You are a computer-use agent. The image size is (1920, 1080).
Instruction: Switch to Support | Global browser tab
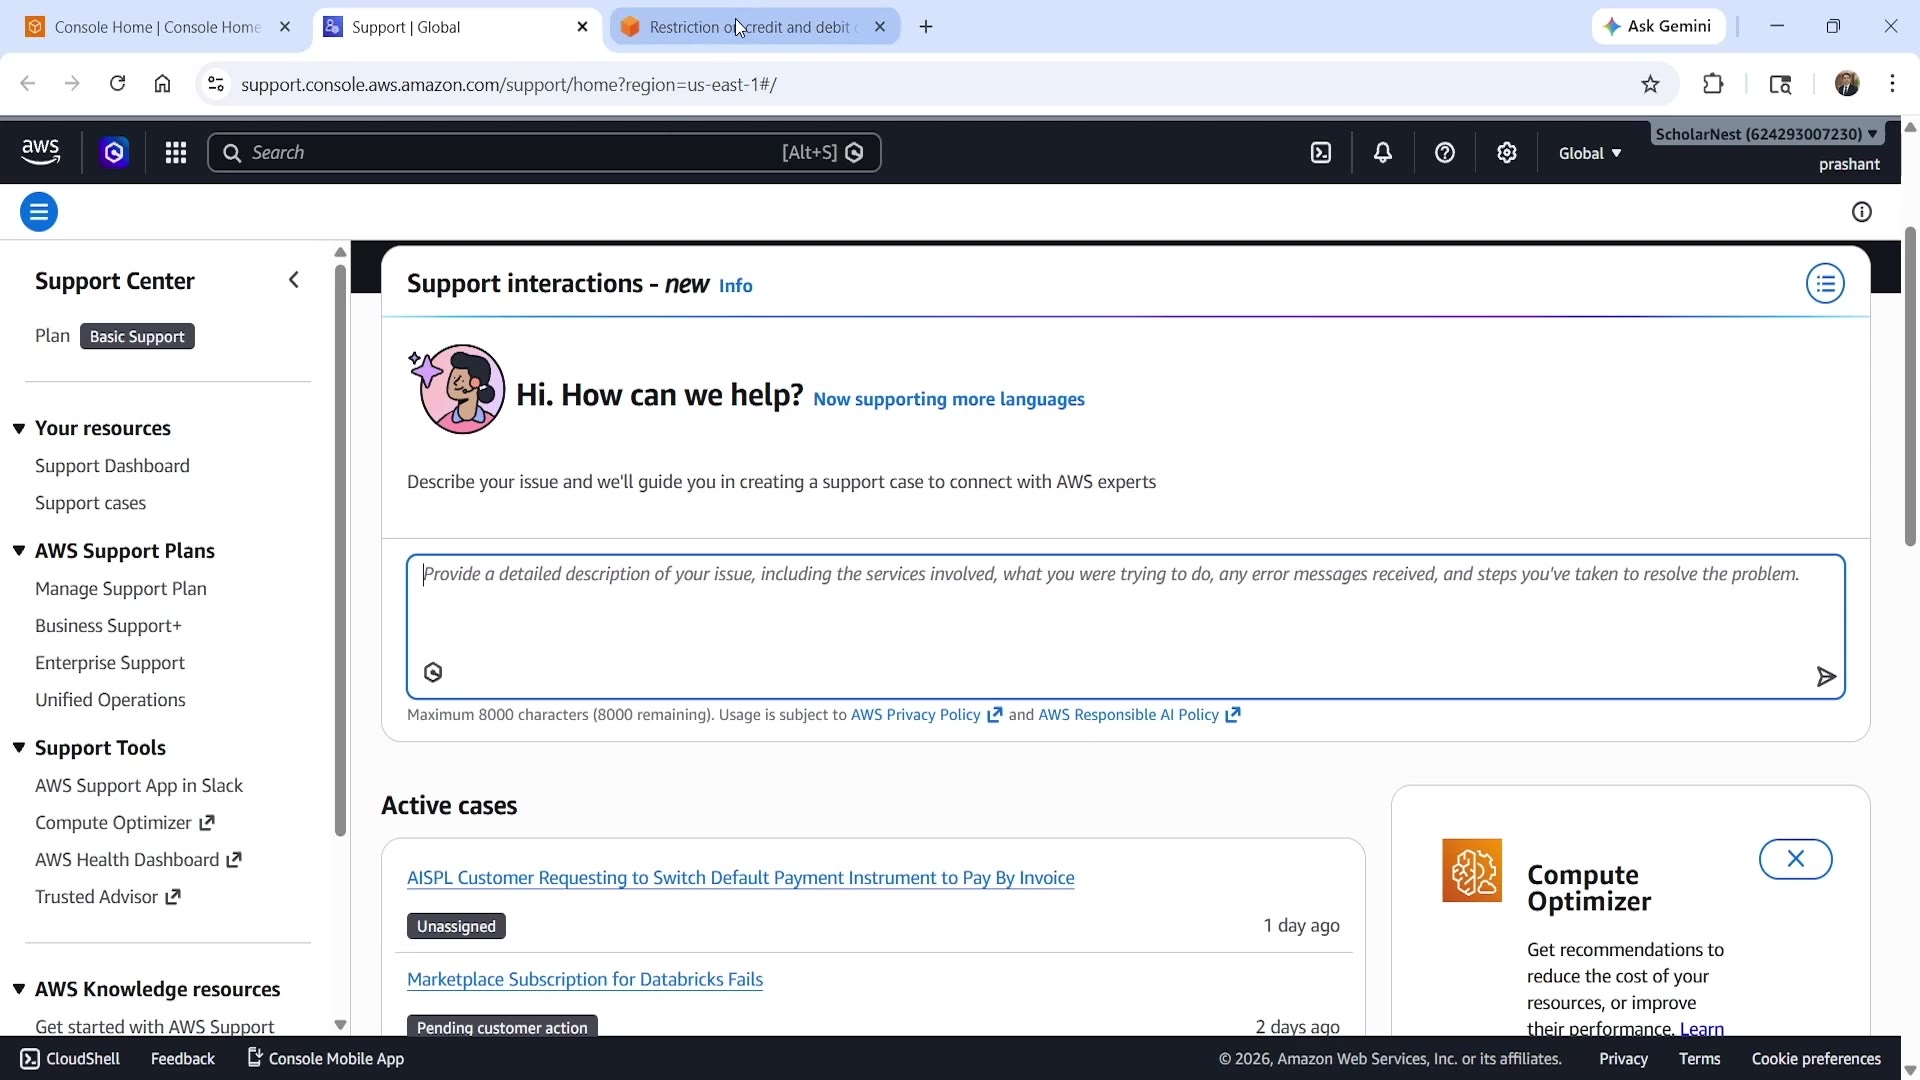pos(456,27)
